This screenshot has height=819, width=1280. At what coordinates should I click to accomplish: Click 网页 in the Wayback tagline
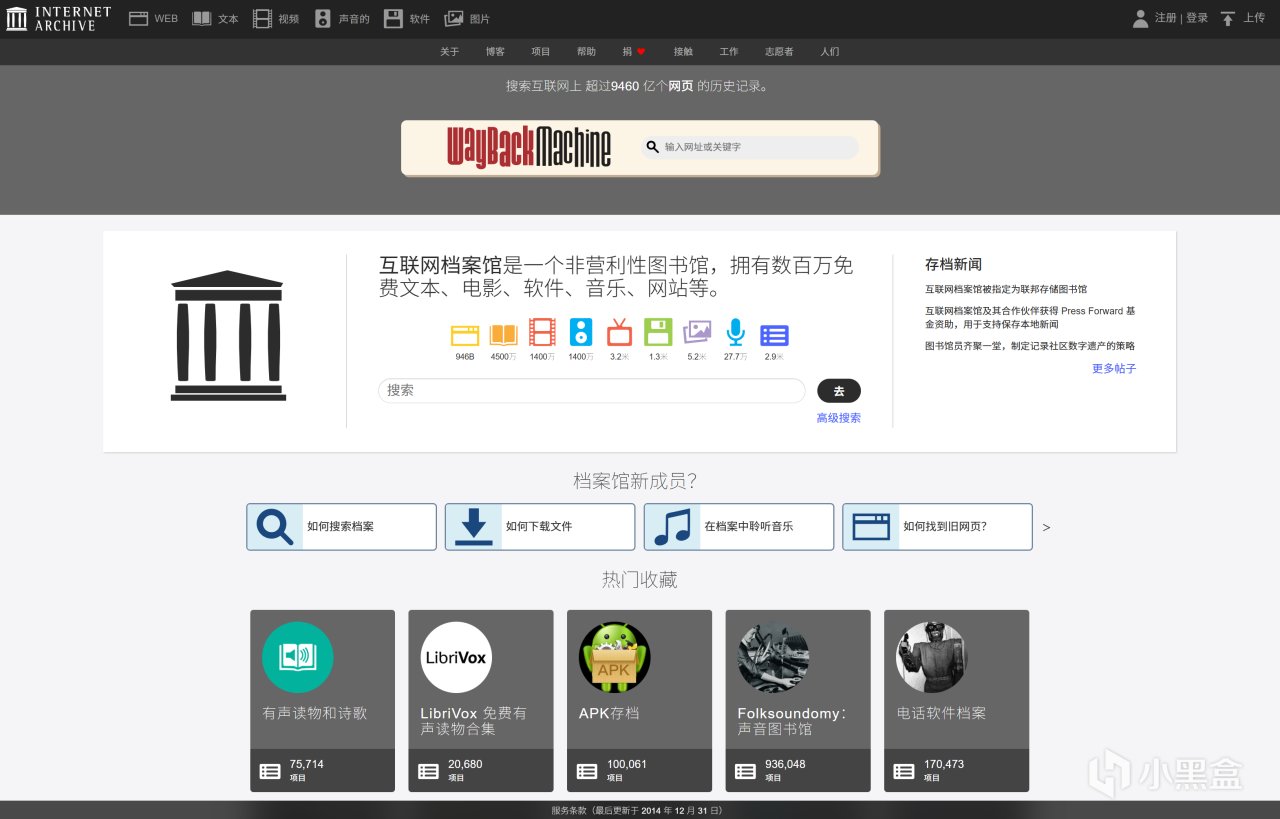(681, 86)
